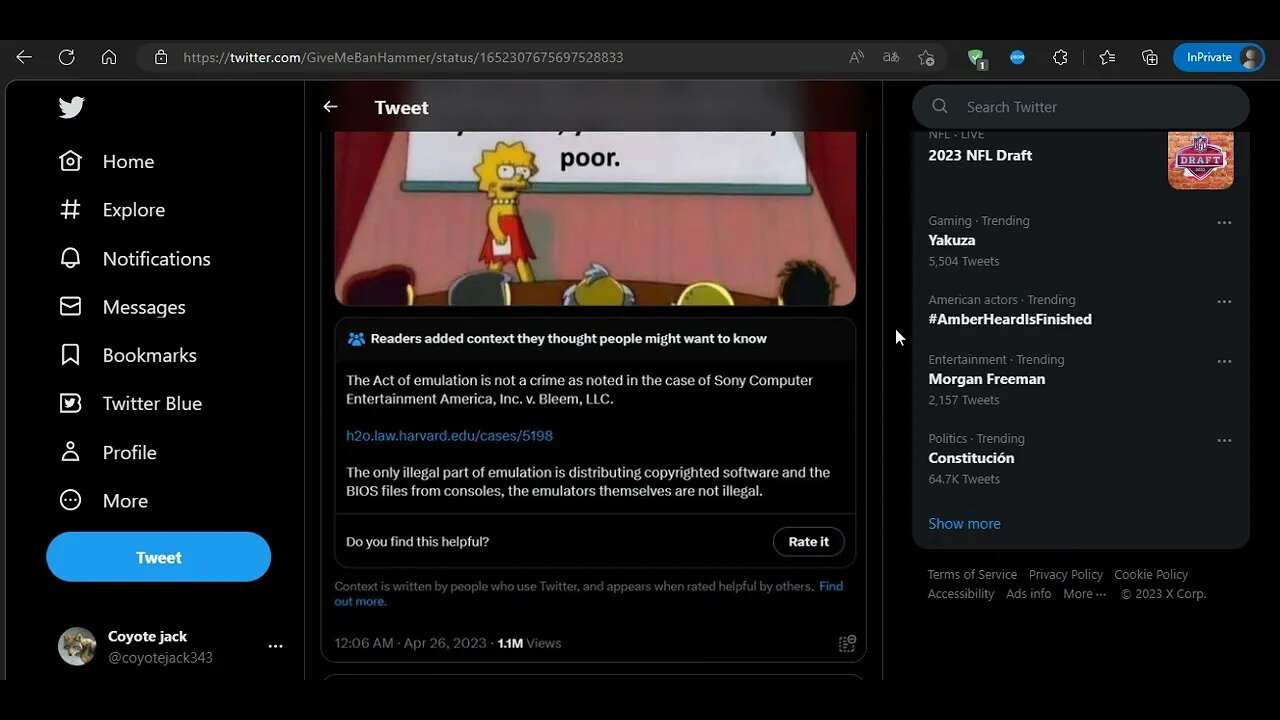Click the Notifications bell icon
This screenshot has height=720, width=1280.
[70, 258]
